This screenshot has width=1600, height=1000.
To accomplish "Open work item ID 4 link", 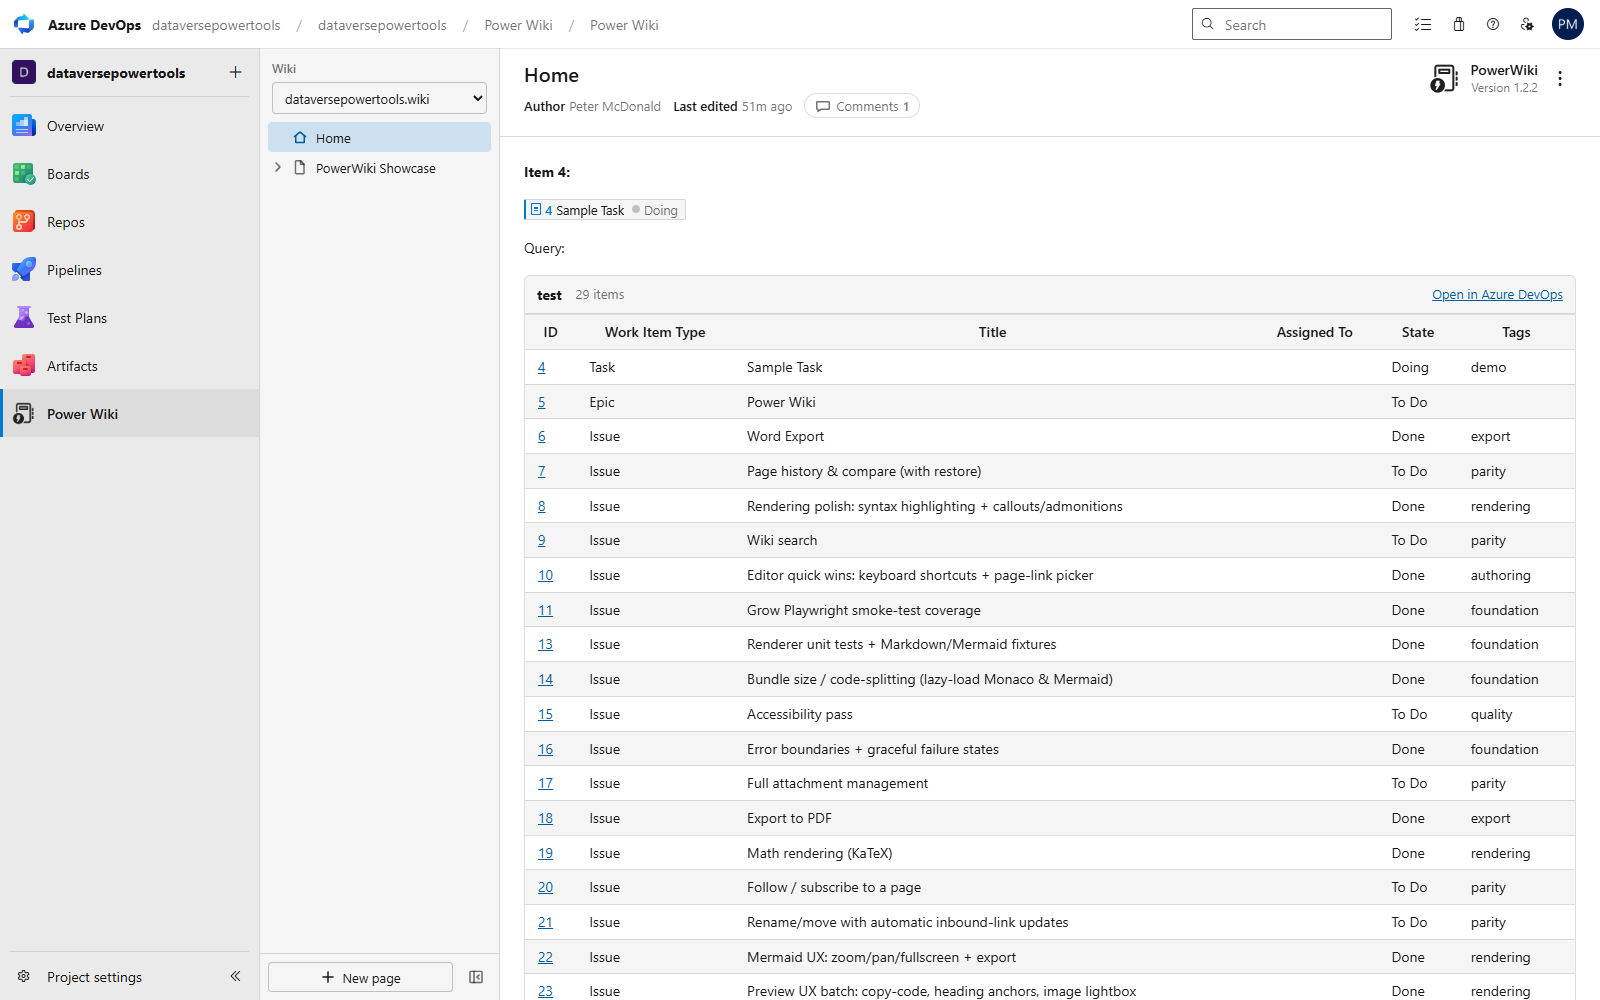I will click(542, 367).
